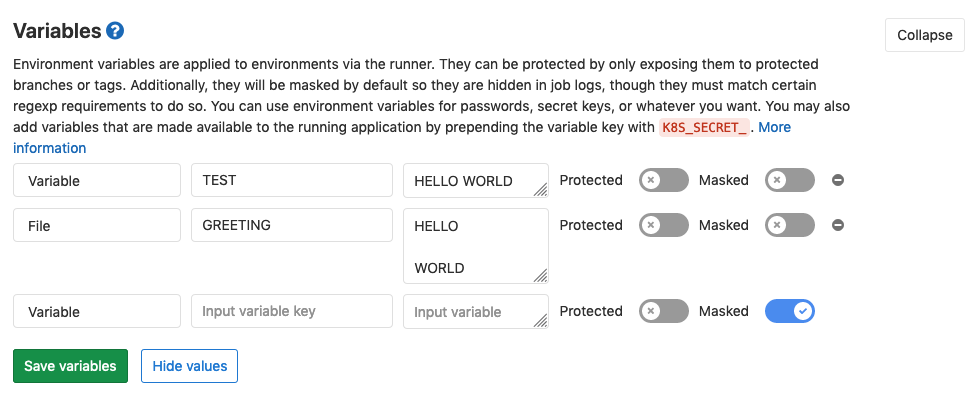Image resolution: width=980 pixels, height=400 pixels.
Task: Click the Input variable key field
Action: [x=291, y=311]
